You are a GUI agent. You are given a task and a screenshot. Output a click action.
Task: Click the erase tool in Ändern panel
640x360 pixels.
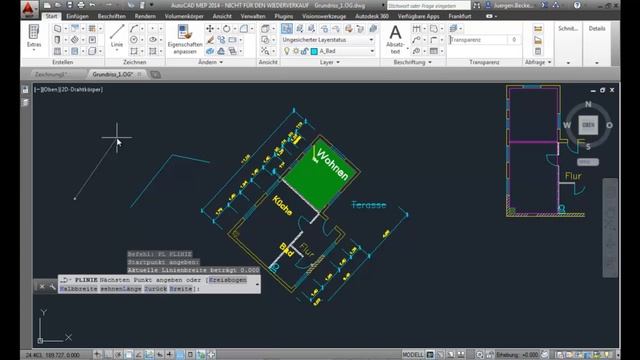coord(210,40)
